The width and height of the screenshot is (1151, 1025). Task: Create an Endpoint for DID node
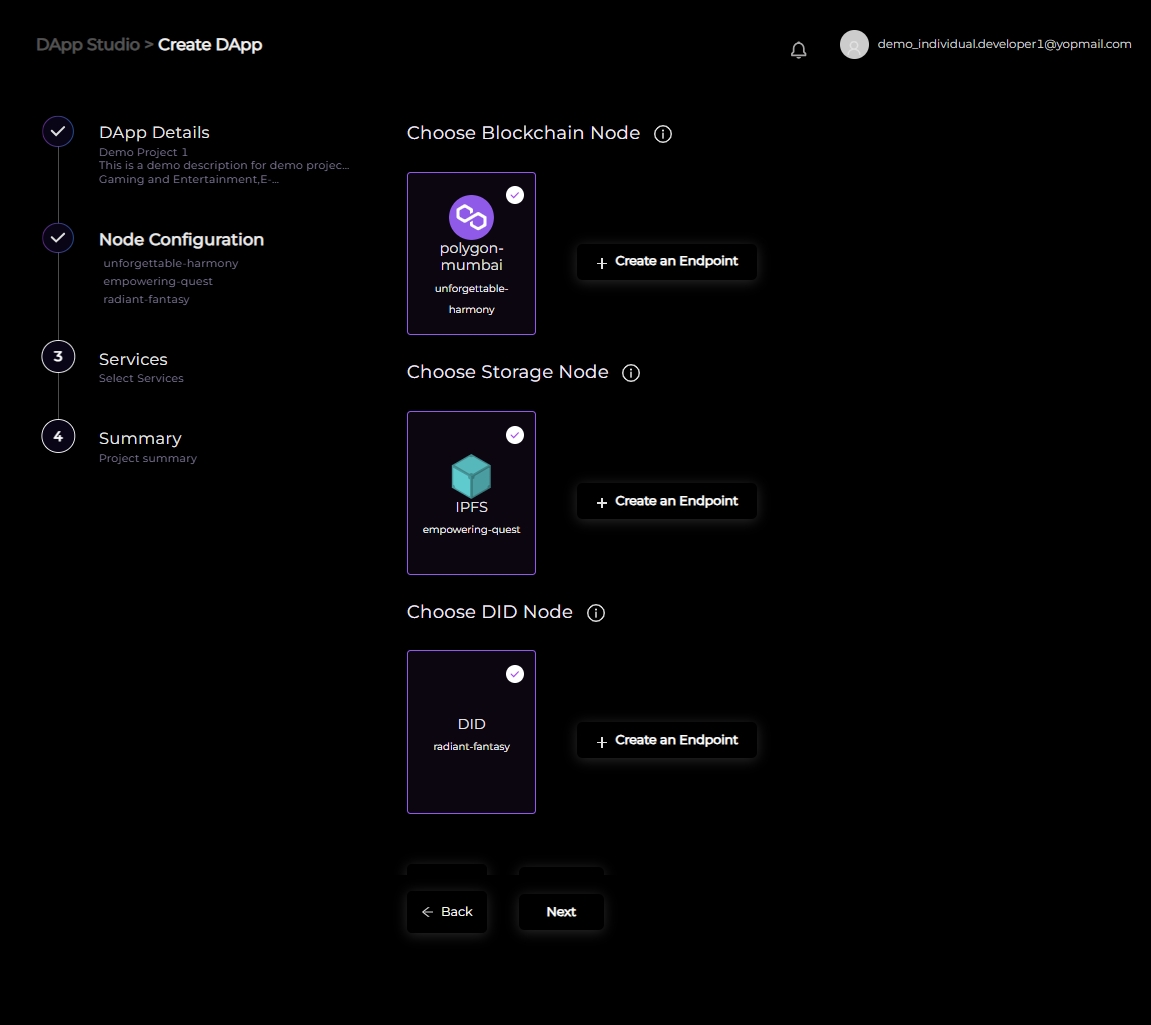(666, 741)
